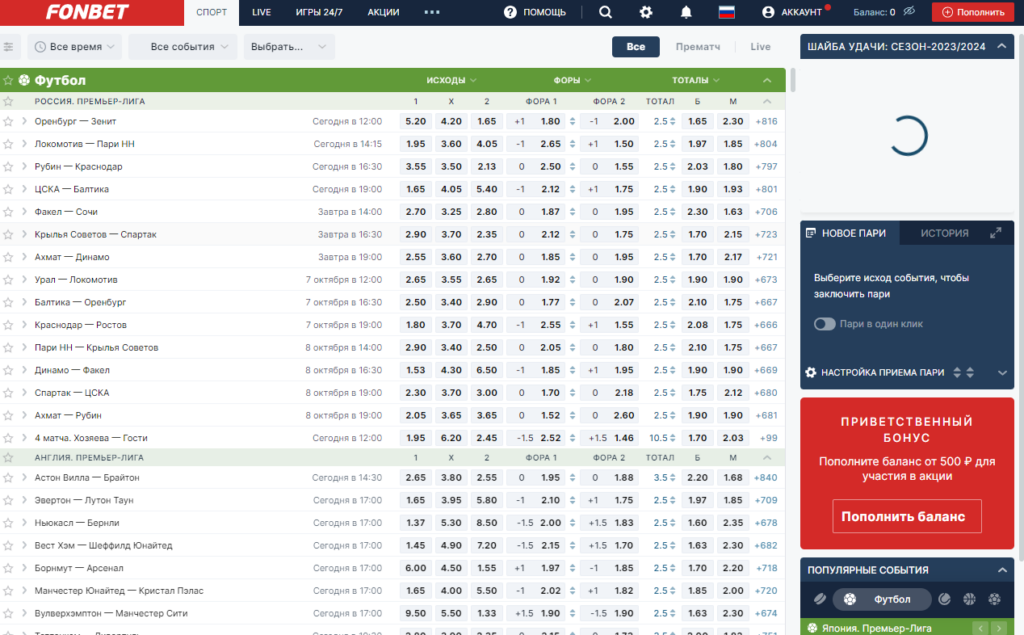Select the Все filter button
The width and height of the screenshot is (1024, 635).
click(x=635, y=47)
